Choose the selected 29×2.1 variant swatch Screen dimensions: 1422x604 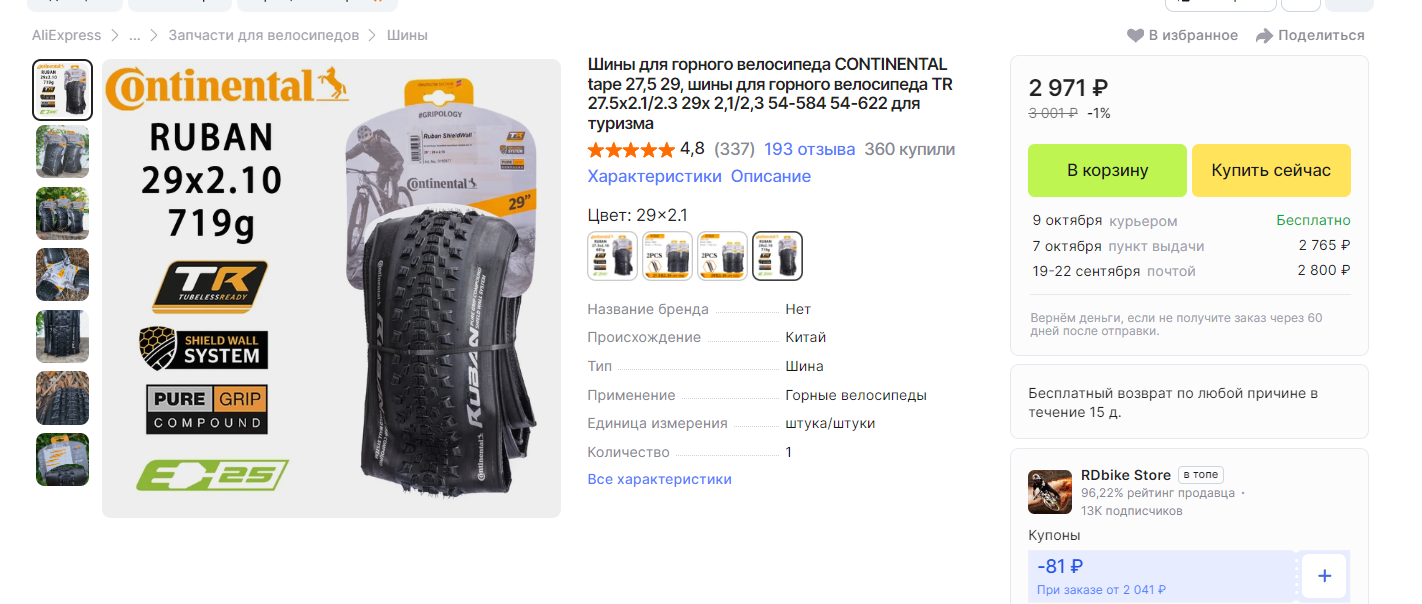pyautogui.click(x=777, y=256)
